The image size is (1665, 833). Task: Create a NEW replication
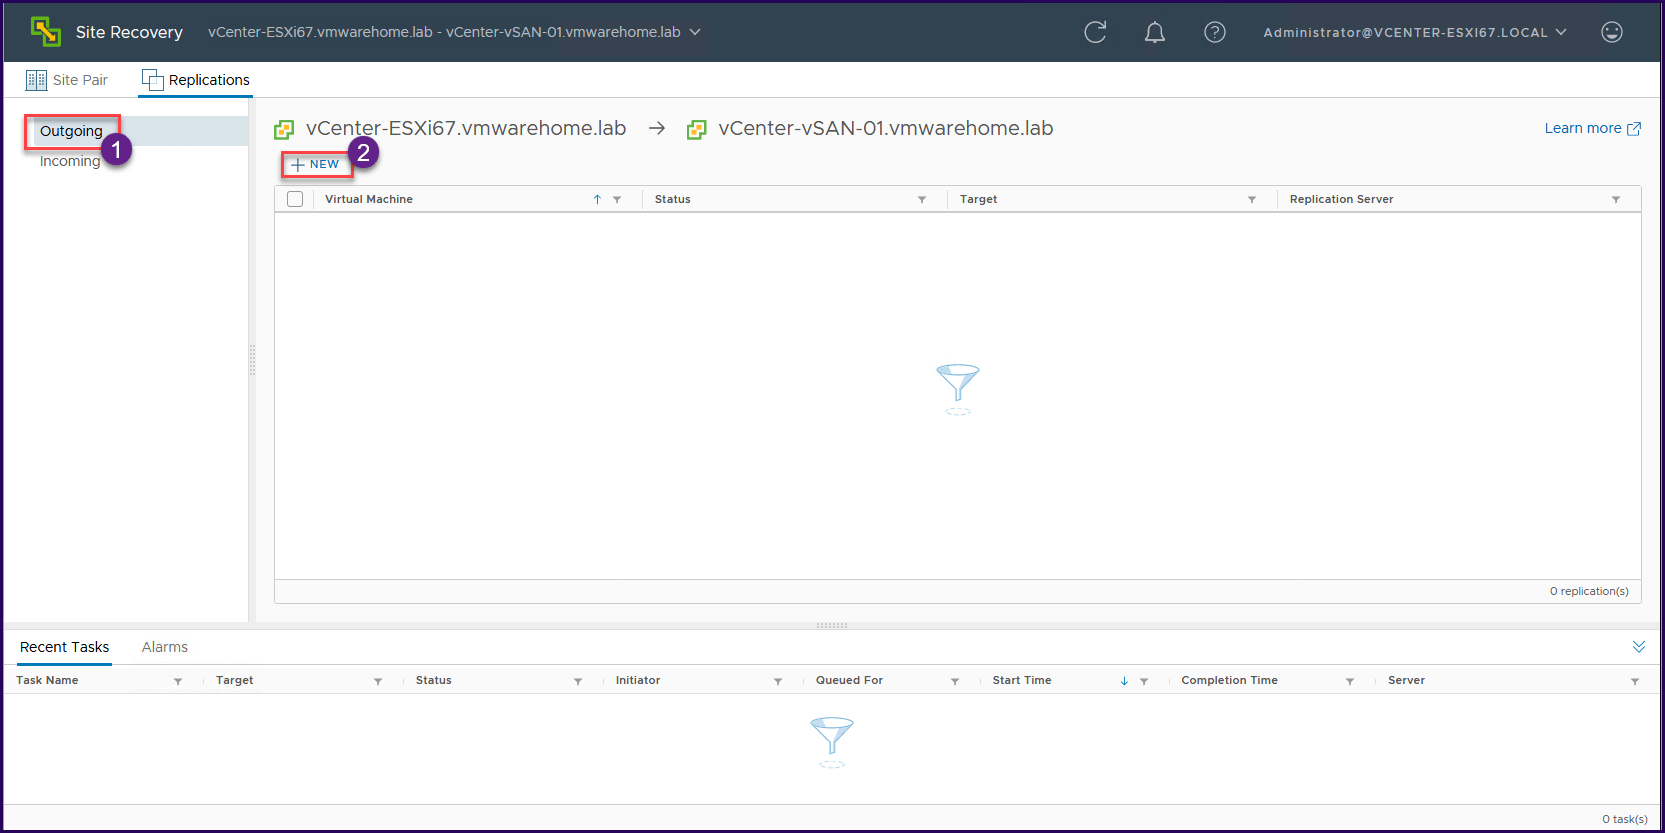click(316, 164)
